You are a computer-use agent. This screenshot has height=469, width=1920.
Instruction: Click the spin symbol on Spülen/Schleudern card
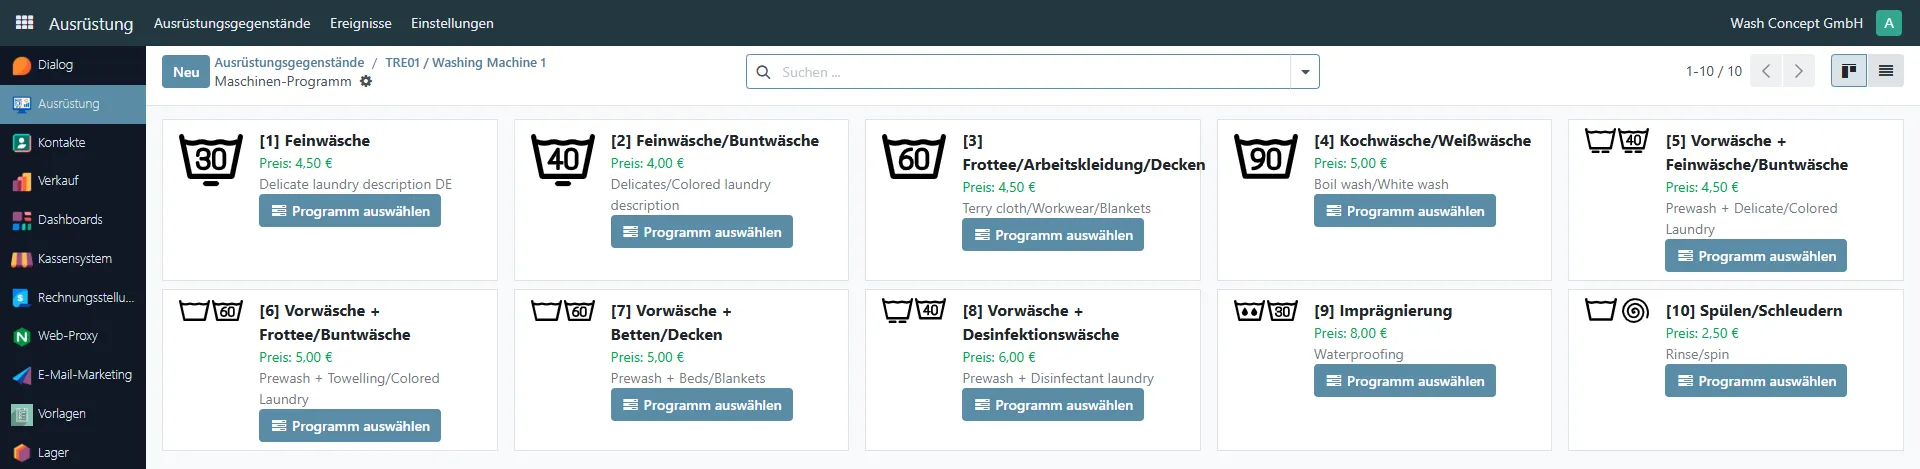click(1635, 310)
